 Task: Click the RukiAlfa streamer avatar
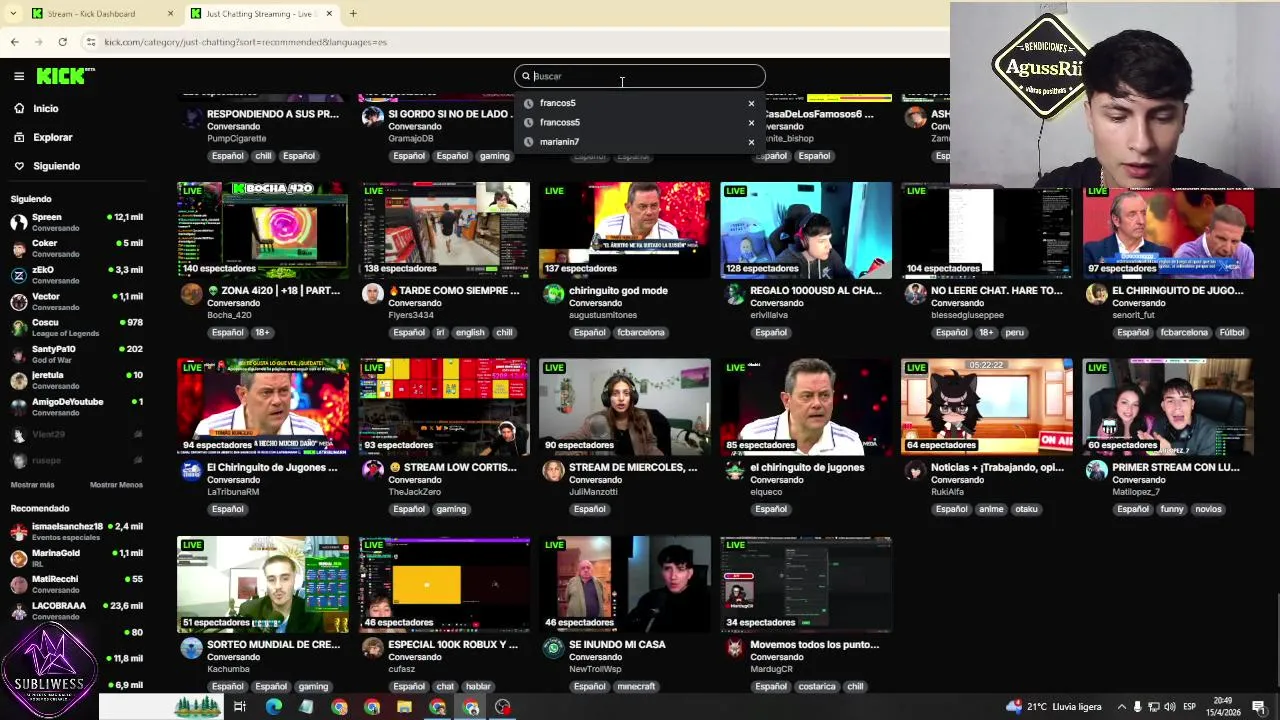click(915, 471)
